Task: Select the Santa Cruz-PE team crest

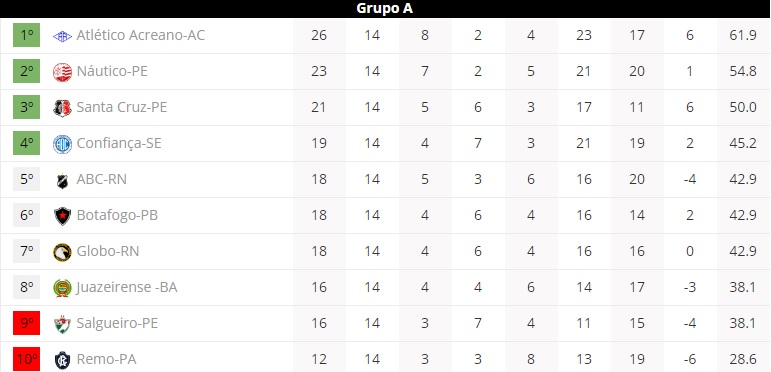Action: [x=62, y=108]
